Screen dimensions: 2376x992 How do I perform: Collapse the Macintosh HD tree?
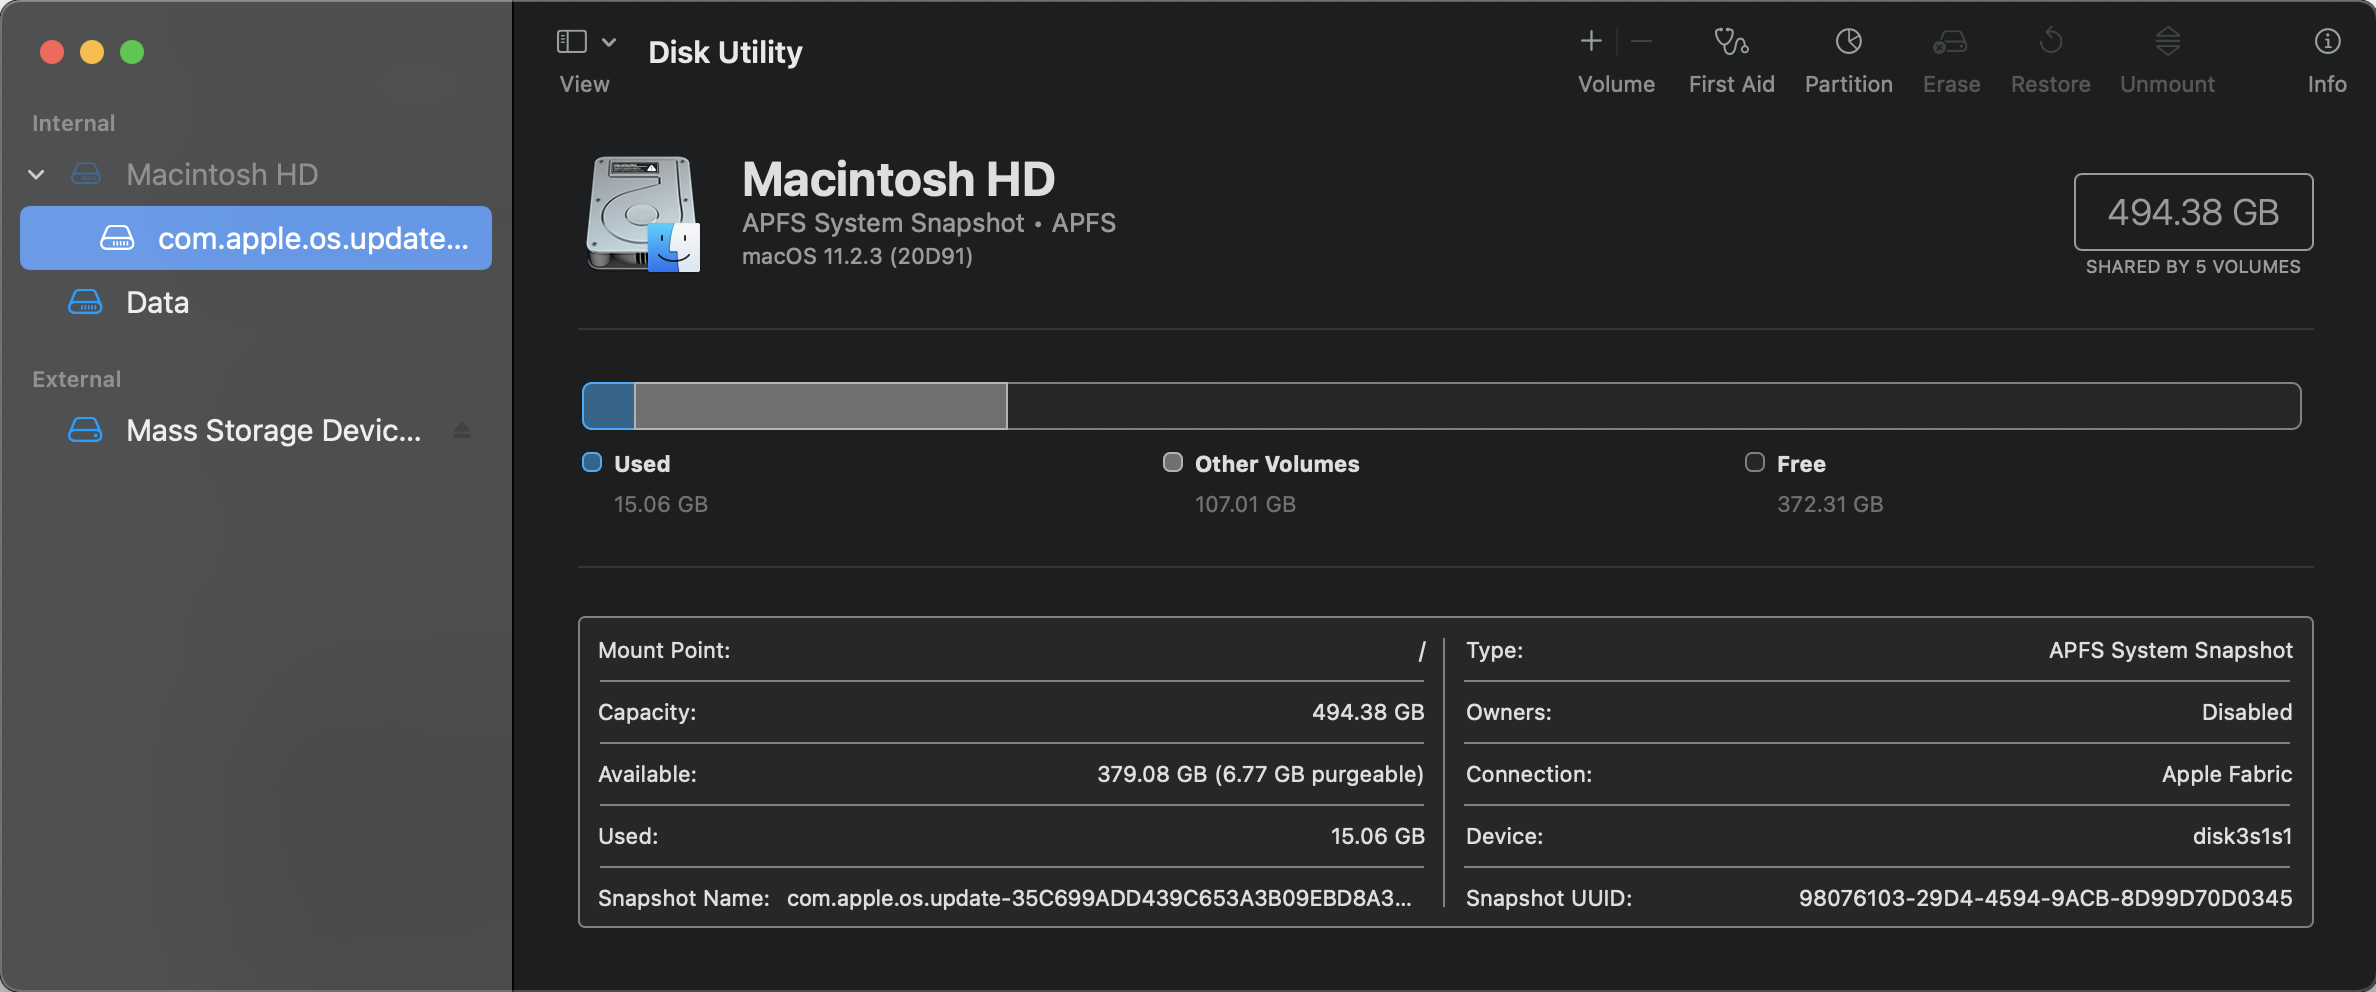(36, 175)
